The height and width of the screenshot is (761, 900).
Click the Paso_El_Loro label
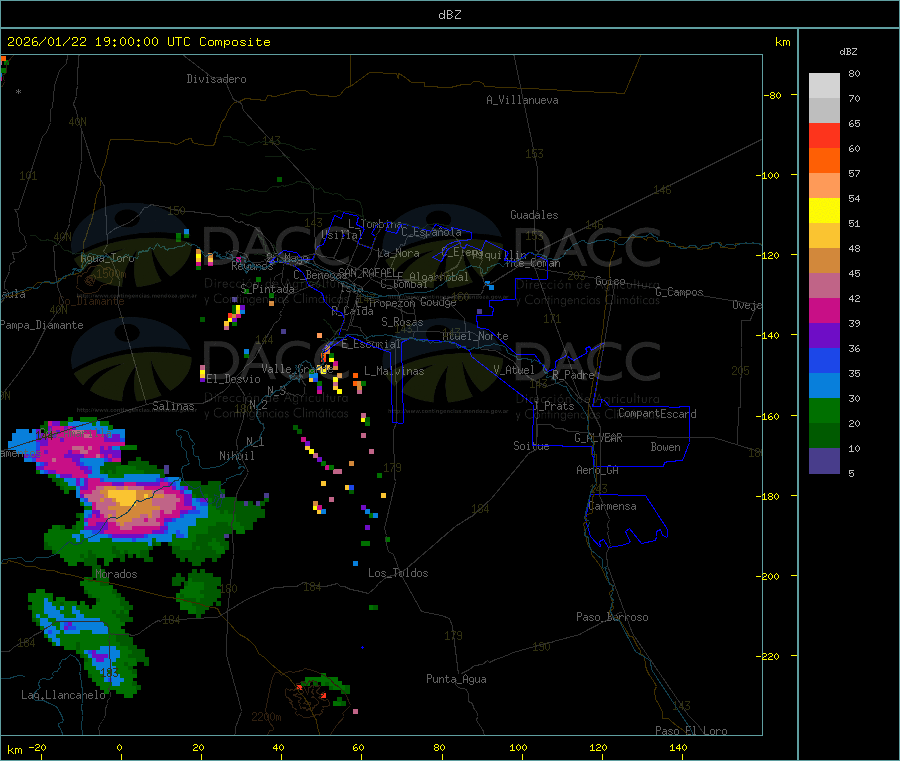(692, 731)
